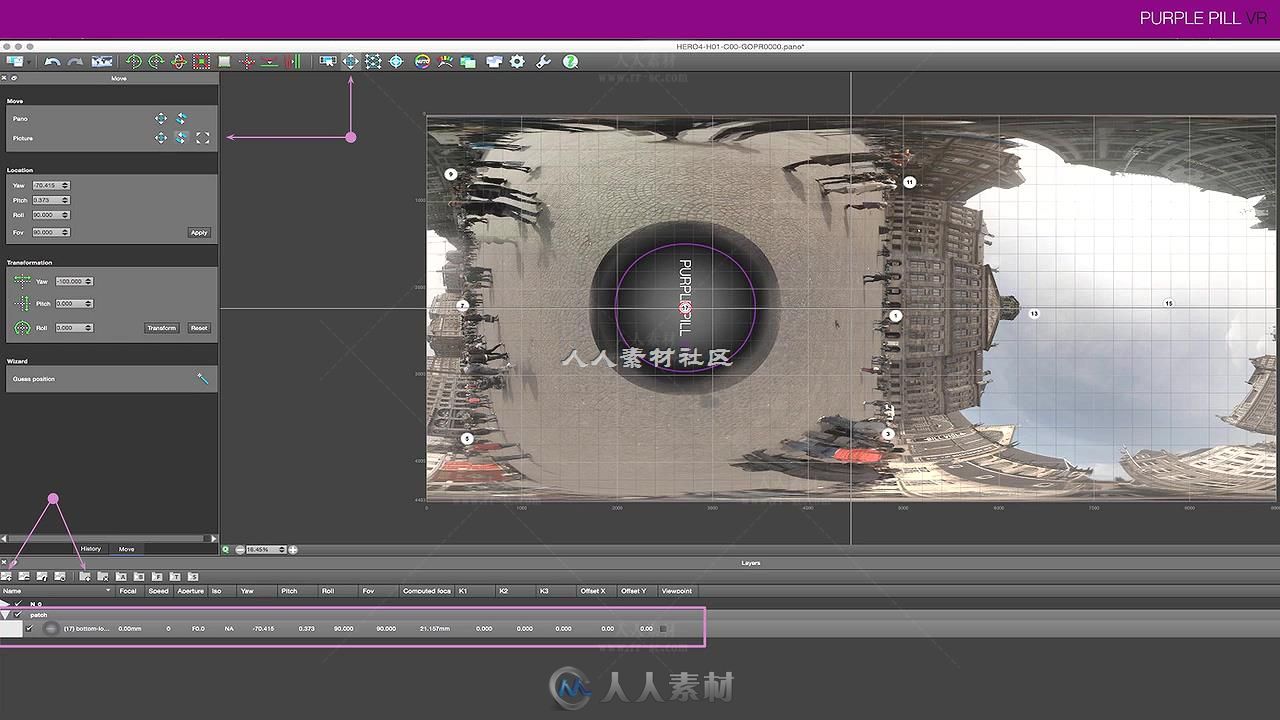Select the vertical lines tool
The height and width of the screenshot is (720, 1280).
click(x=292, y=62)
